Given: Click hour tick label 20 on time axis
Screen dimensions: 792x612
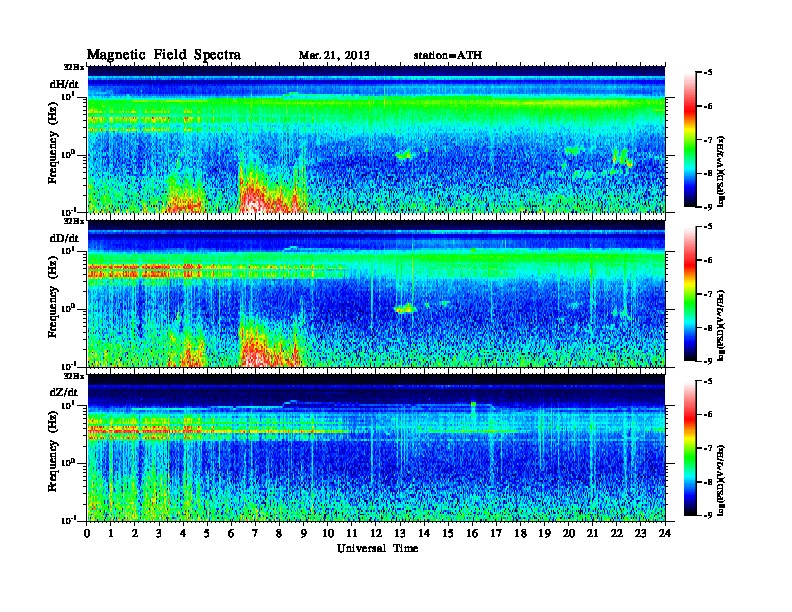Looking at the screenshot, I should pyautogui.click(x=569, y=533).
